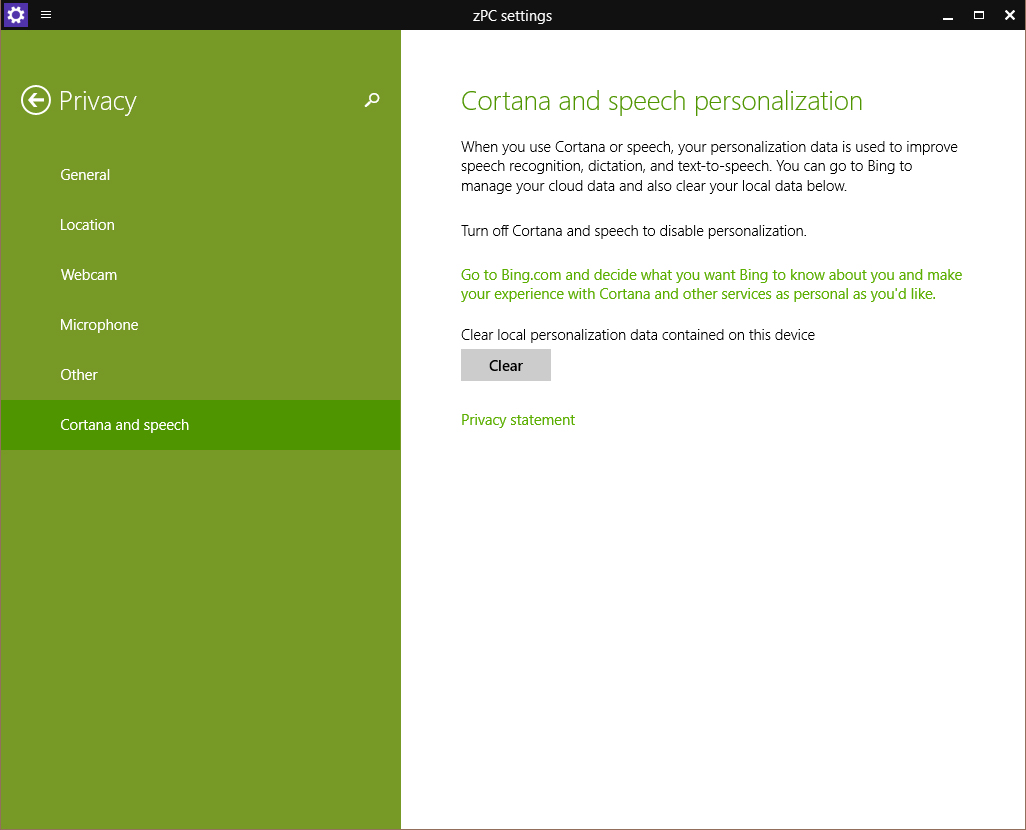This screenshot has height=830, width=1026.
Task: Follow the Go to Bing.com link
Action: tap(711, 284)
